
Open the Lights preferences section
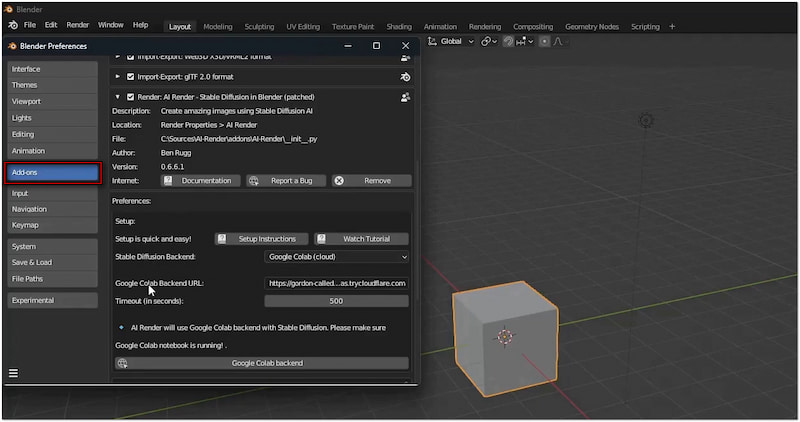(53, 118)
